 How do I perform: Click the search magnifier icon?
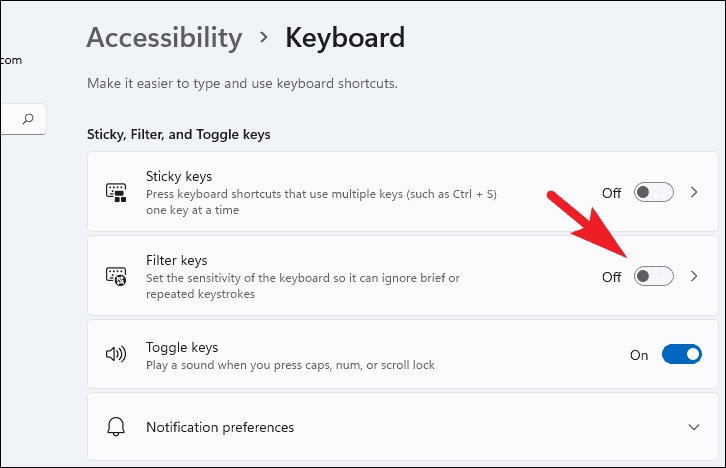click(28, 118)
